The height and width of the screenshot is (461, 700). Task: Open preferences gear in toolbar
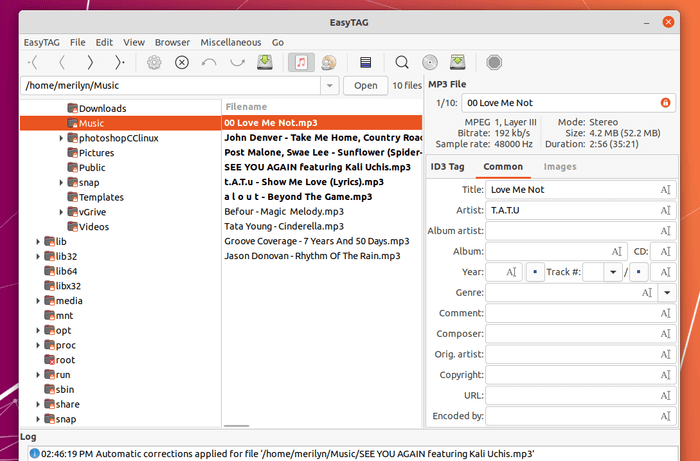pos(154,62)
